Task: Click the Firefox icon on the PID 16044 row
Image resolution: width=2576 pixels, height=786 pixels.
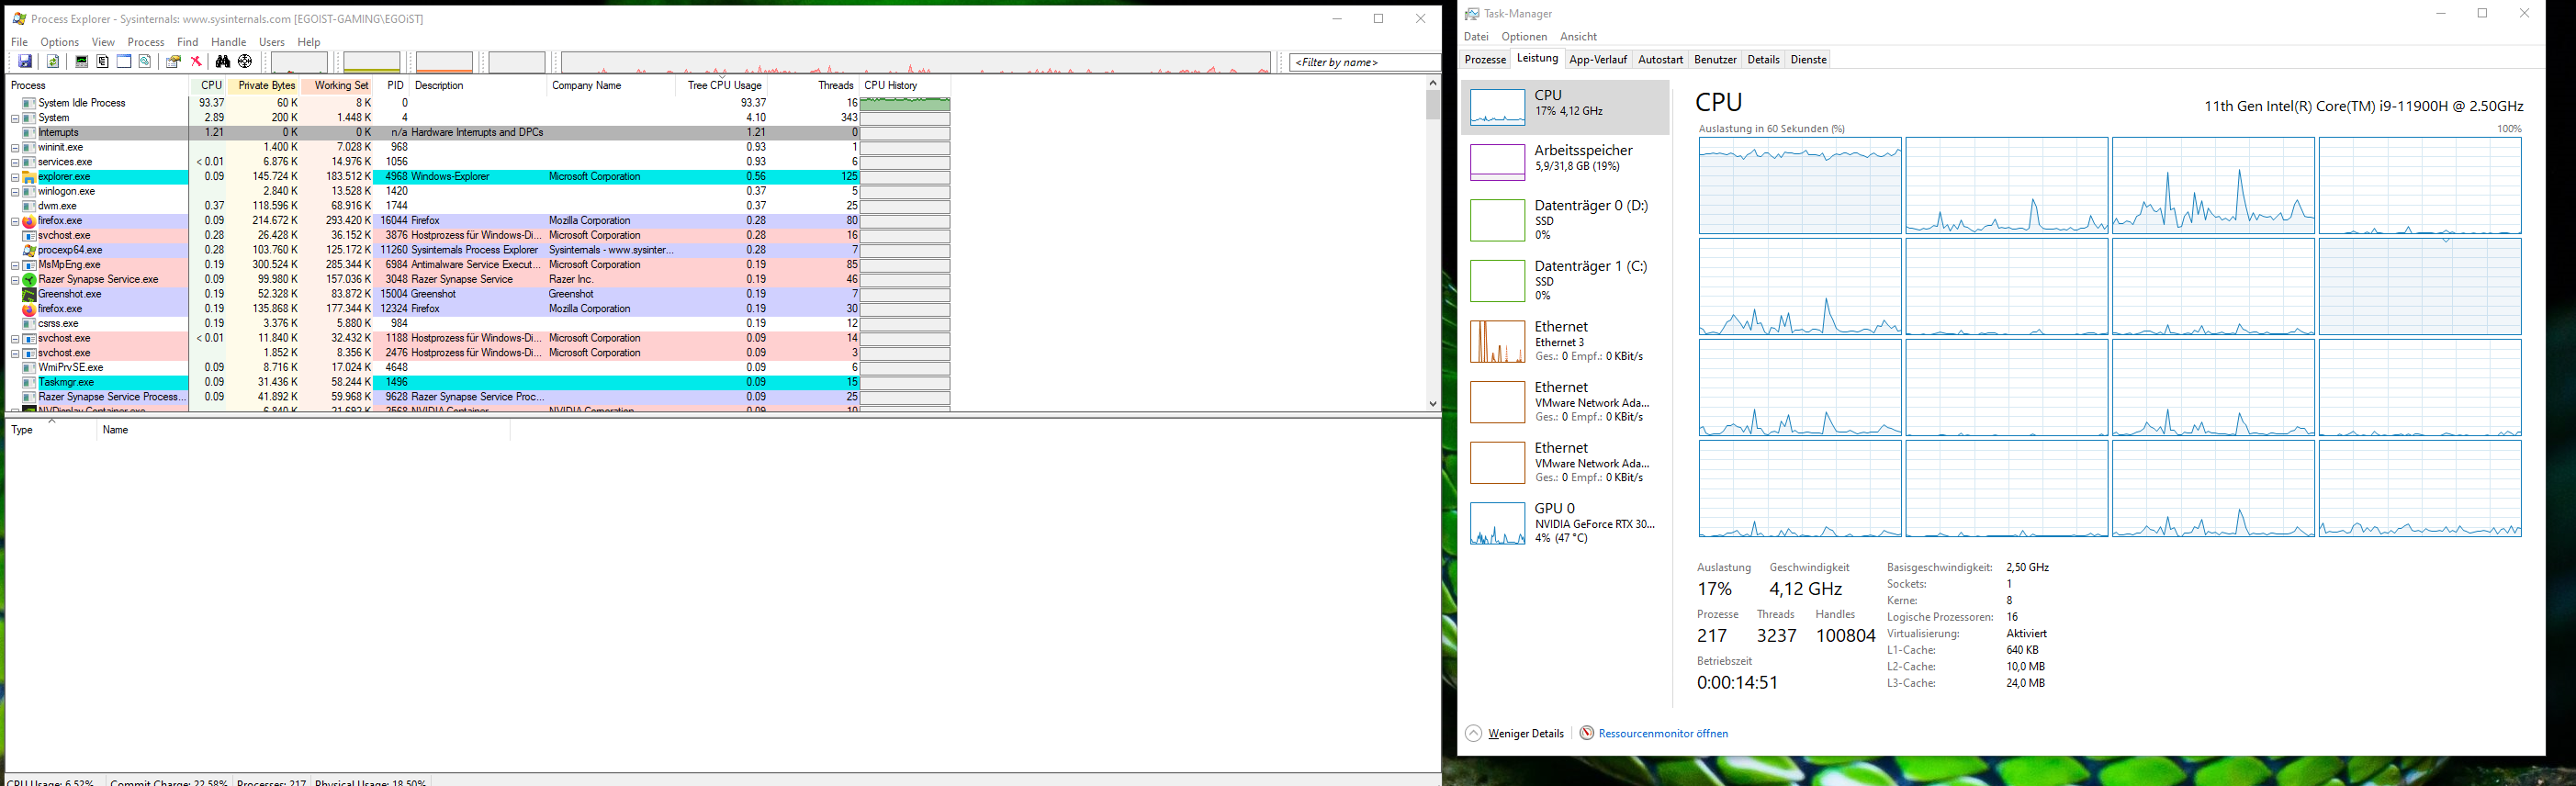Action: 29,221
